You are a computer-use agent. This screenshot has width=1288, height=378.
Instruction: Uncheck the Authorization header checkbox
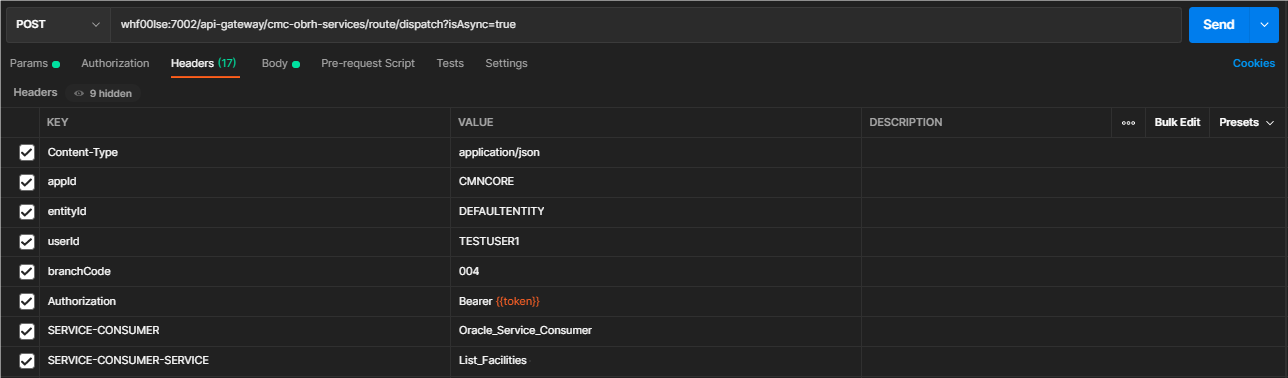pyautogui.click(x=27, y=301)
